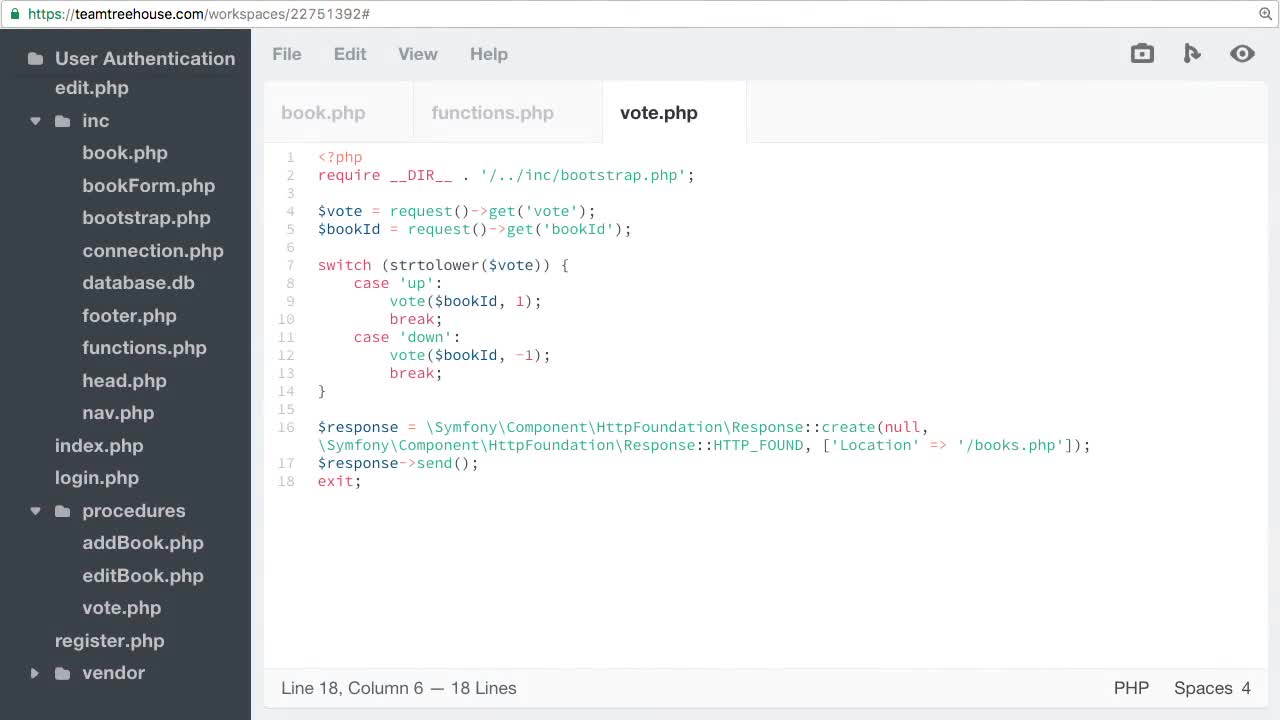Switch to the functions.php tab
Screen dimensions: 1280x720
tap(508, 113)
